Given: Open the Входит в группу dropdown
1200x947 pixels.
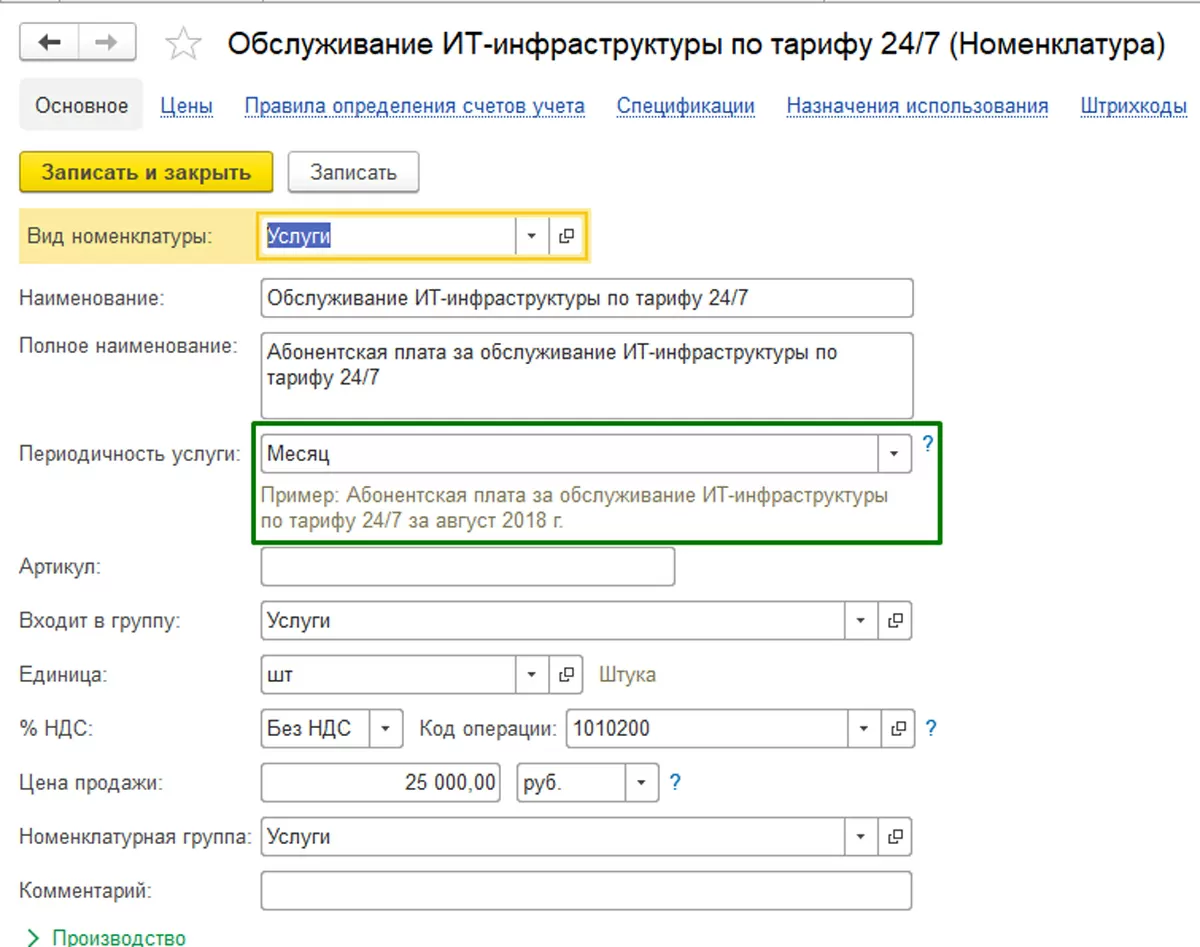Looking at the screenshot, I should [x=861, y=621].
